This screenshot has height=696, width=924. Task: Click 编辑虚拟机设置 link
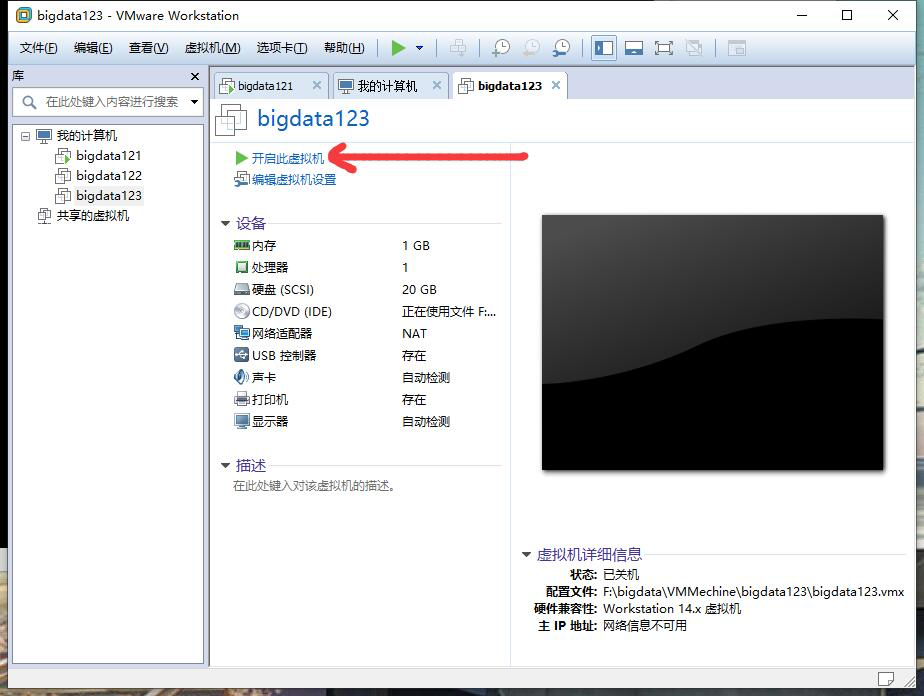pyautogui.click(x=294, y=180)
